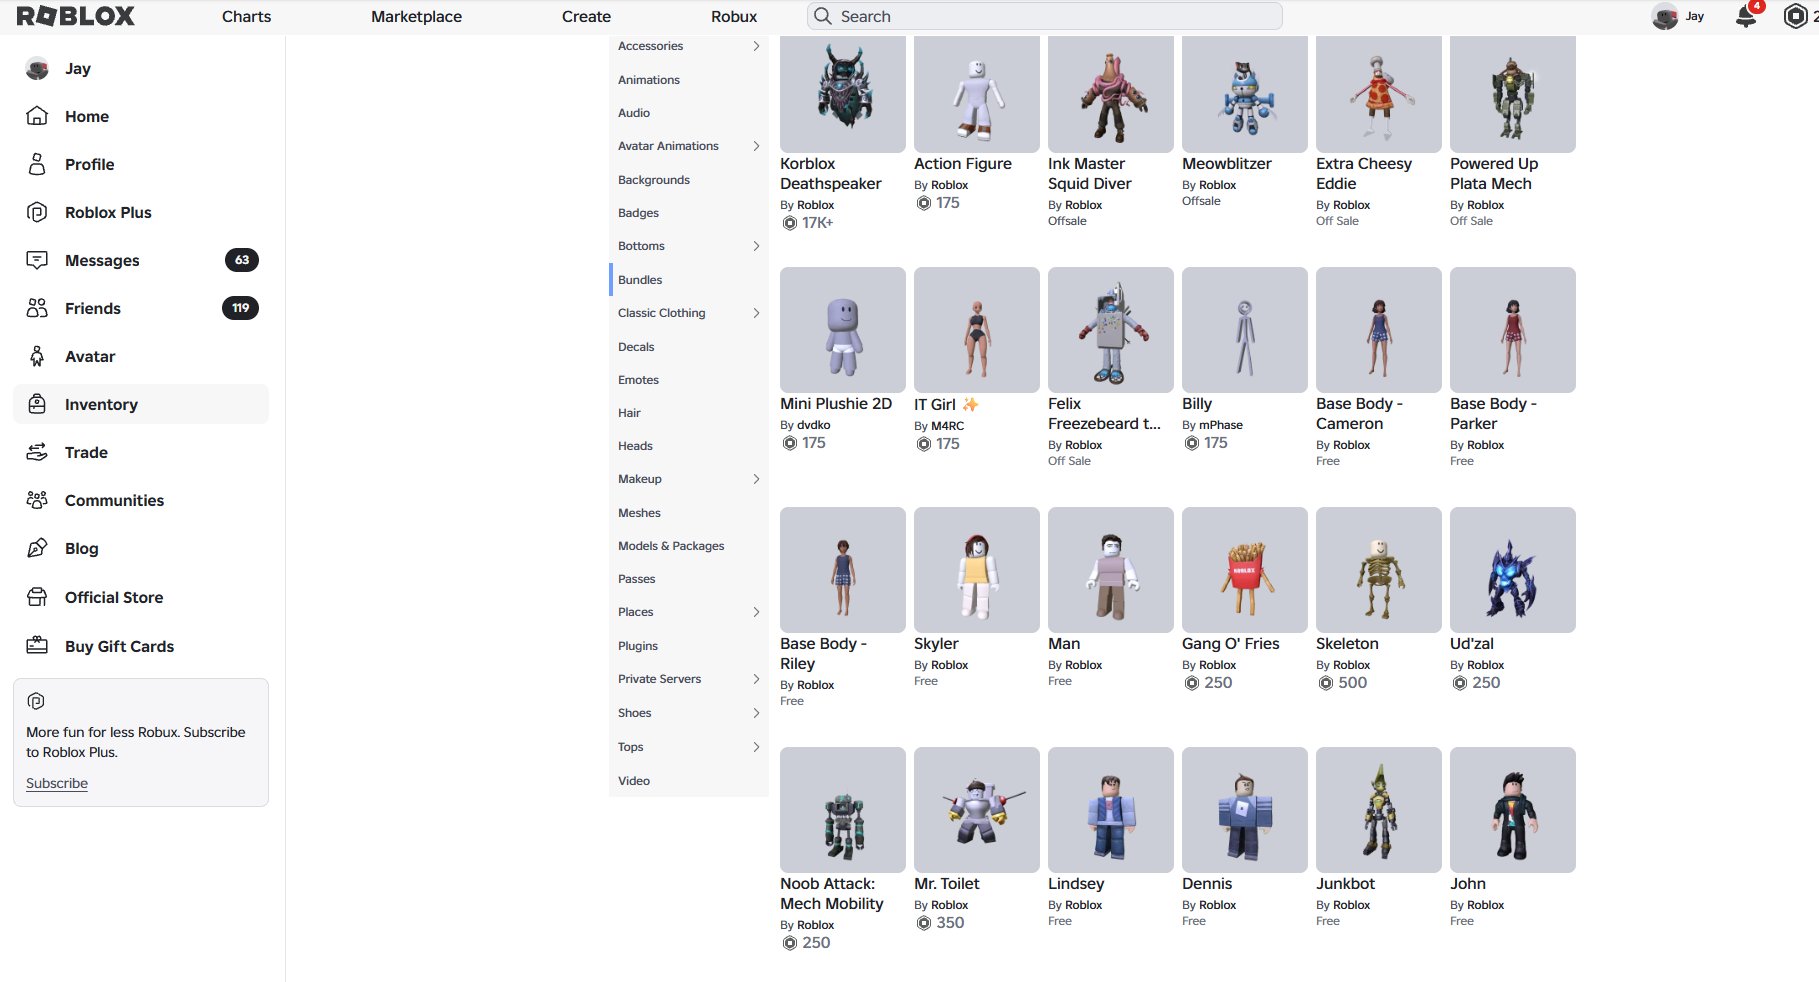
Task: Click the Roblox Plus sidebar icon
Action: coord(37,212)
